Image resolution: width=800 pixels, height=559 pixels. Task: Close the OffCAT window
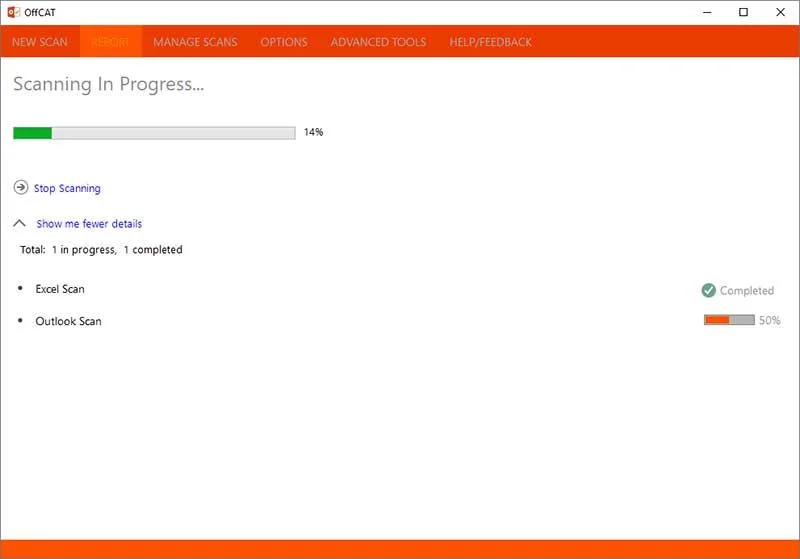(x=780, y=12)
